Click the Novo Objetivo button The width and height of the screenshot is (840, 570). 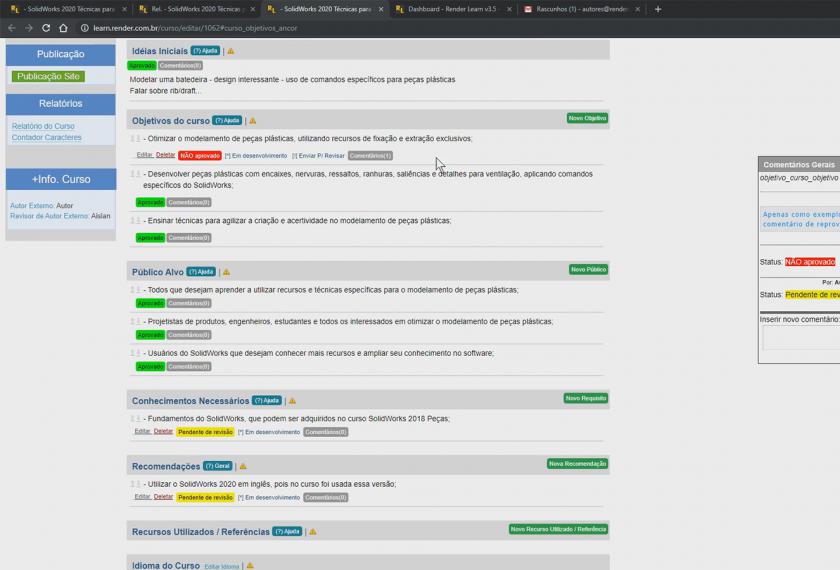(x=587, y=118)
